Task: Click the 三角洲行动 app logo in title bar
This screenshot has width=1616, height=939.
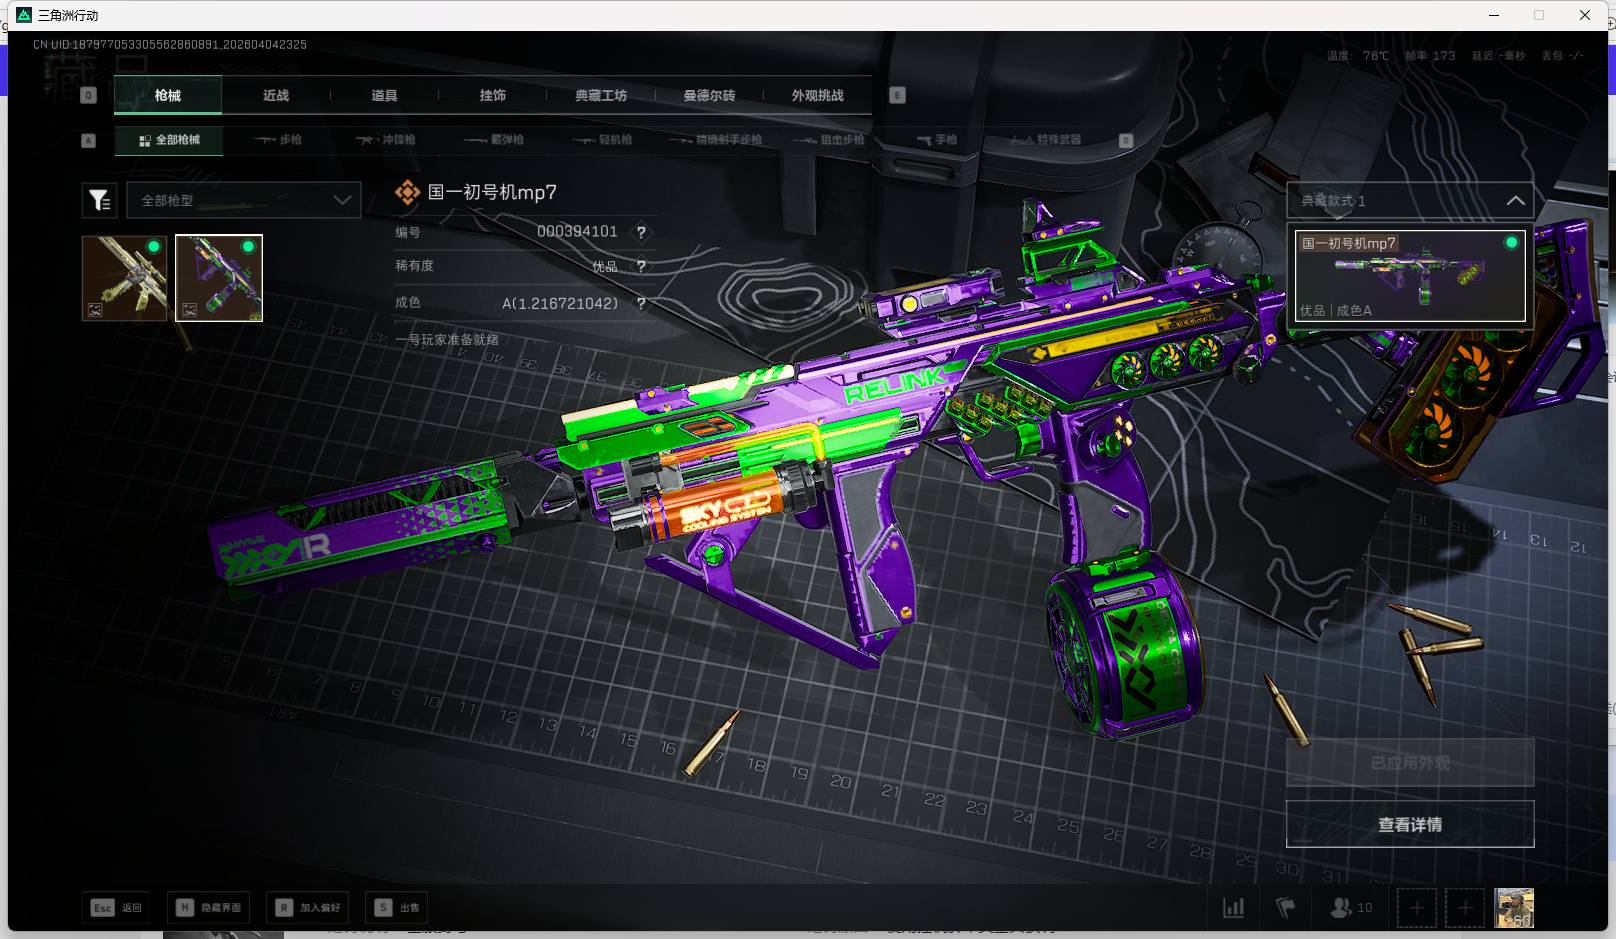Action: coord(24,15)
